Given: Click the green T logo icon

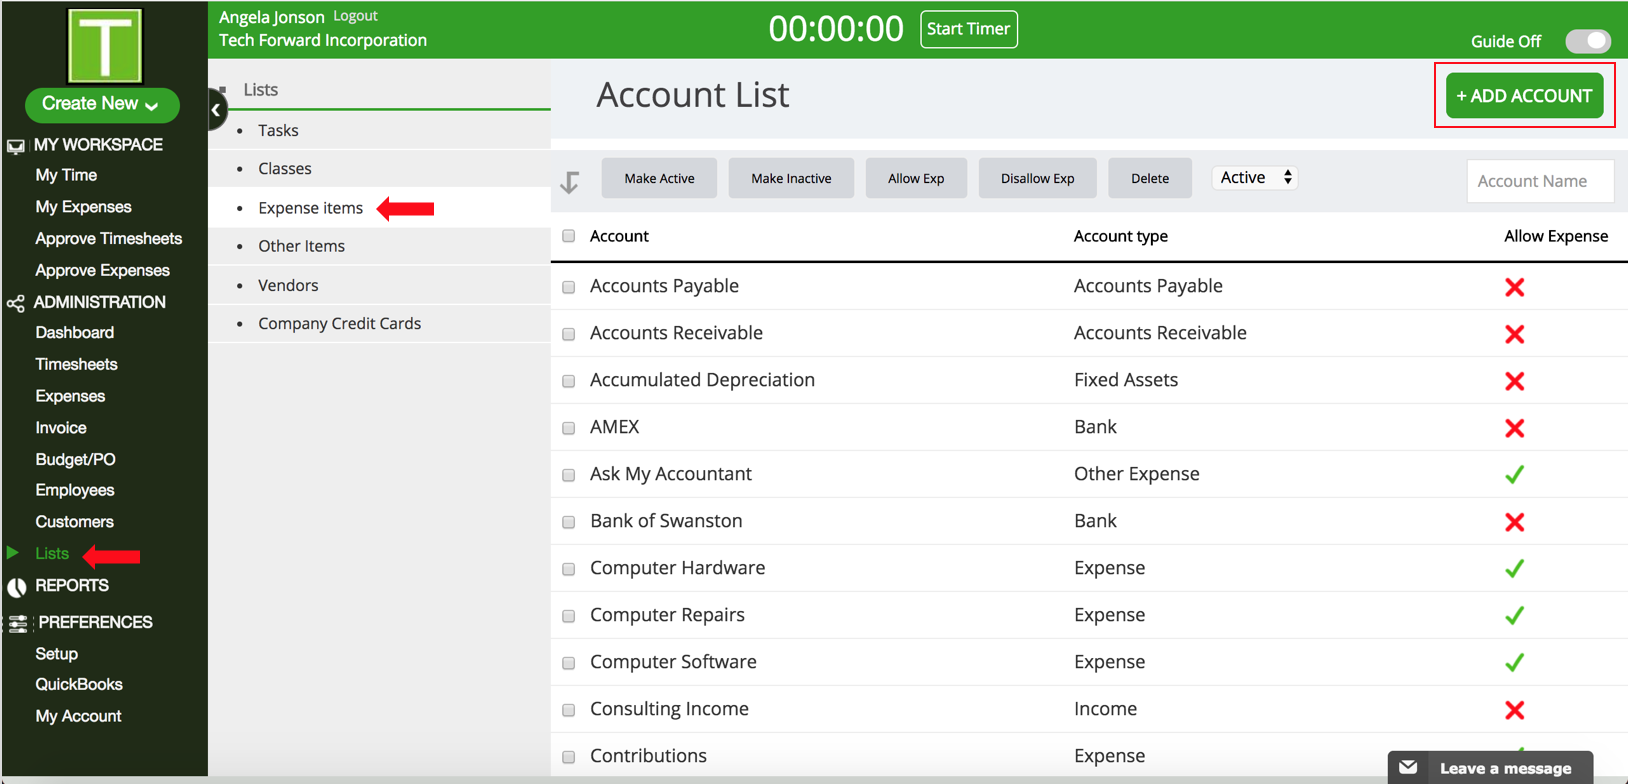Looking at the screenshot, I should coord(104,46).
